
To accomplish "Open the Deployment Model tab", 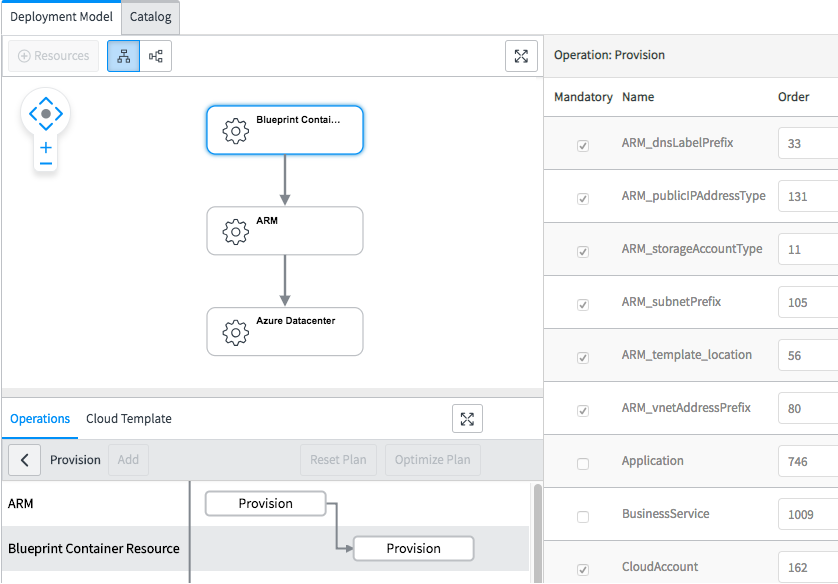I will [61, 17].
